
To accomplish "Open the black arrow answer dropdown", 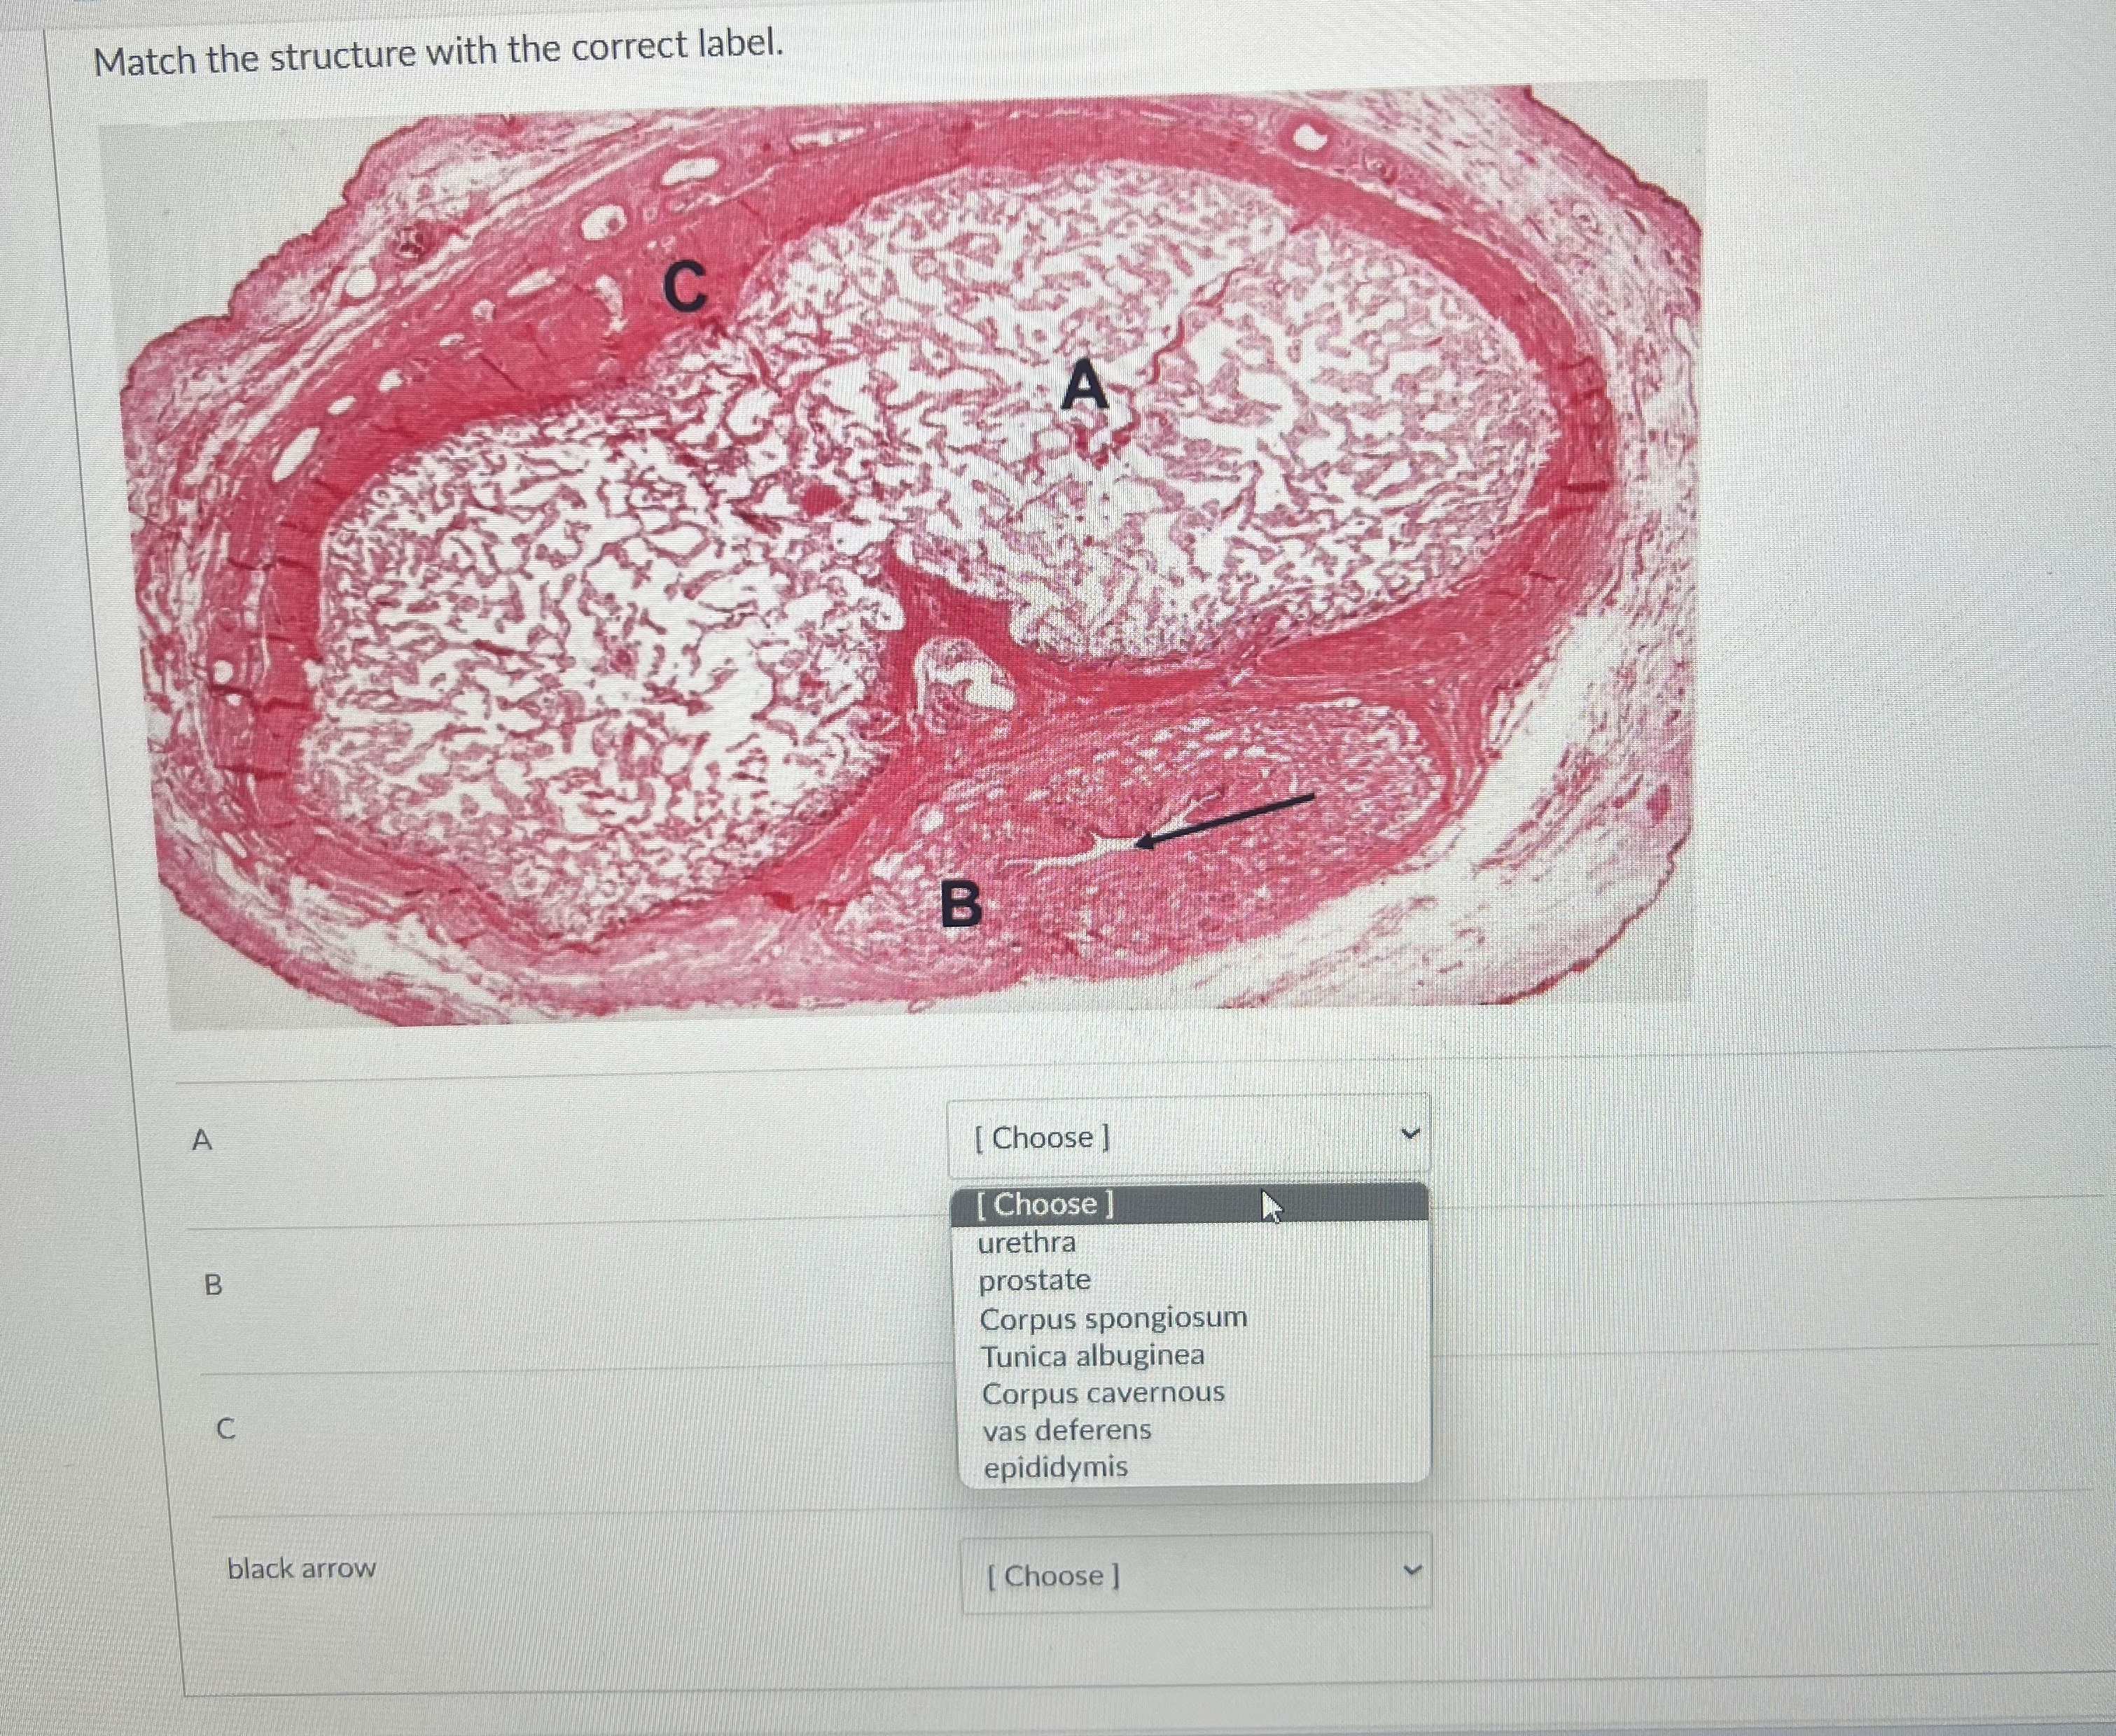I will [x=1196, y=1575].
